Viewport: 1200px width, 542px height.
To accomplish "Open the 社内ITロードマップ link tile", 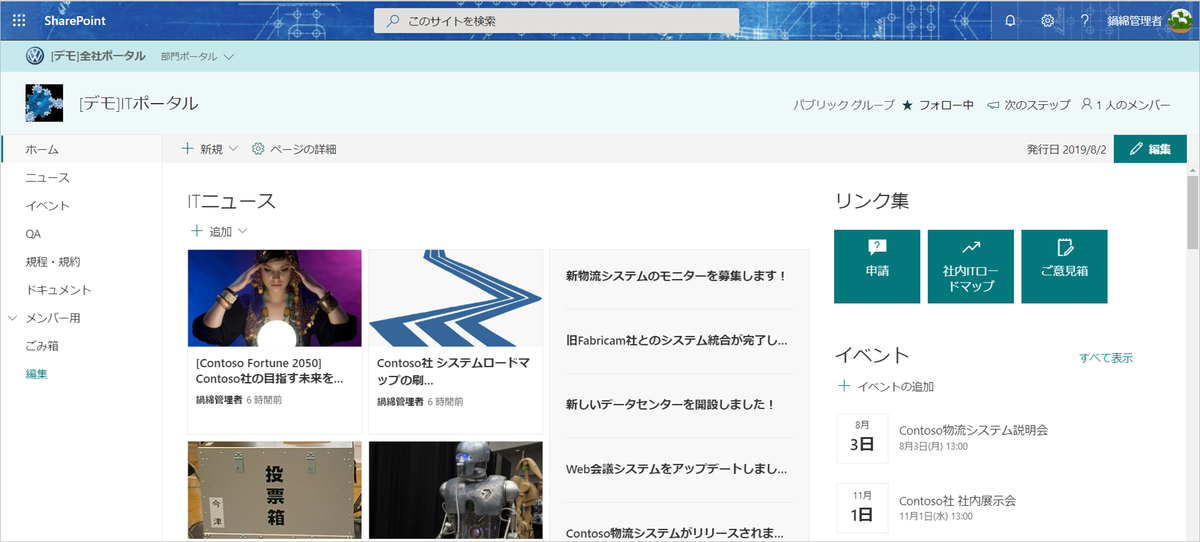I will click(x=970, y=266).
